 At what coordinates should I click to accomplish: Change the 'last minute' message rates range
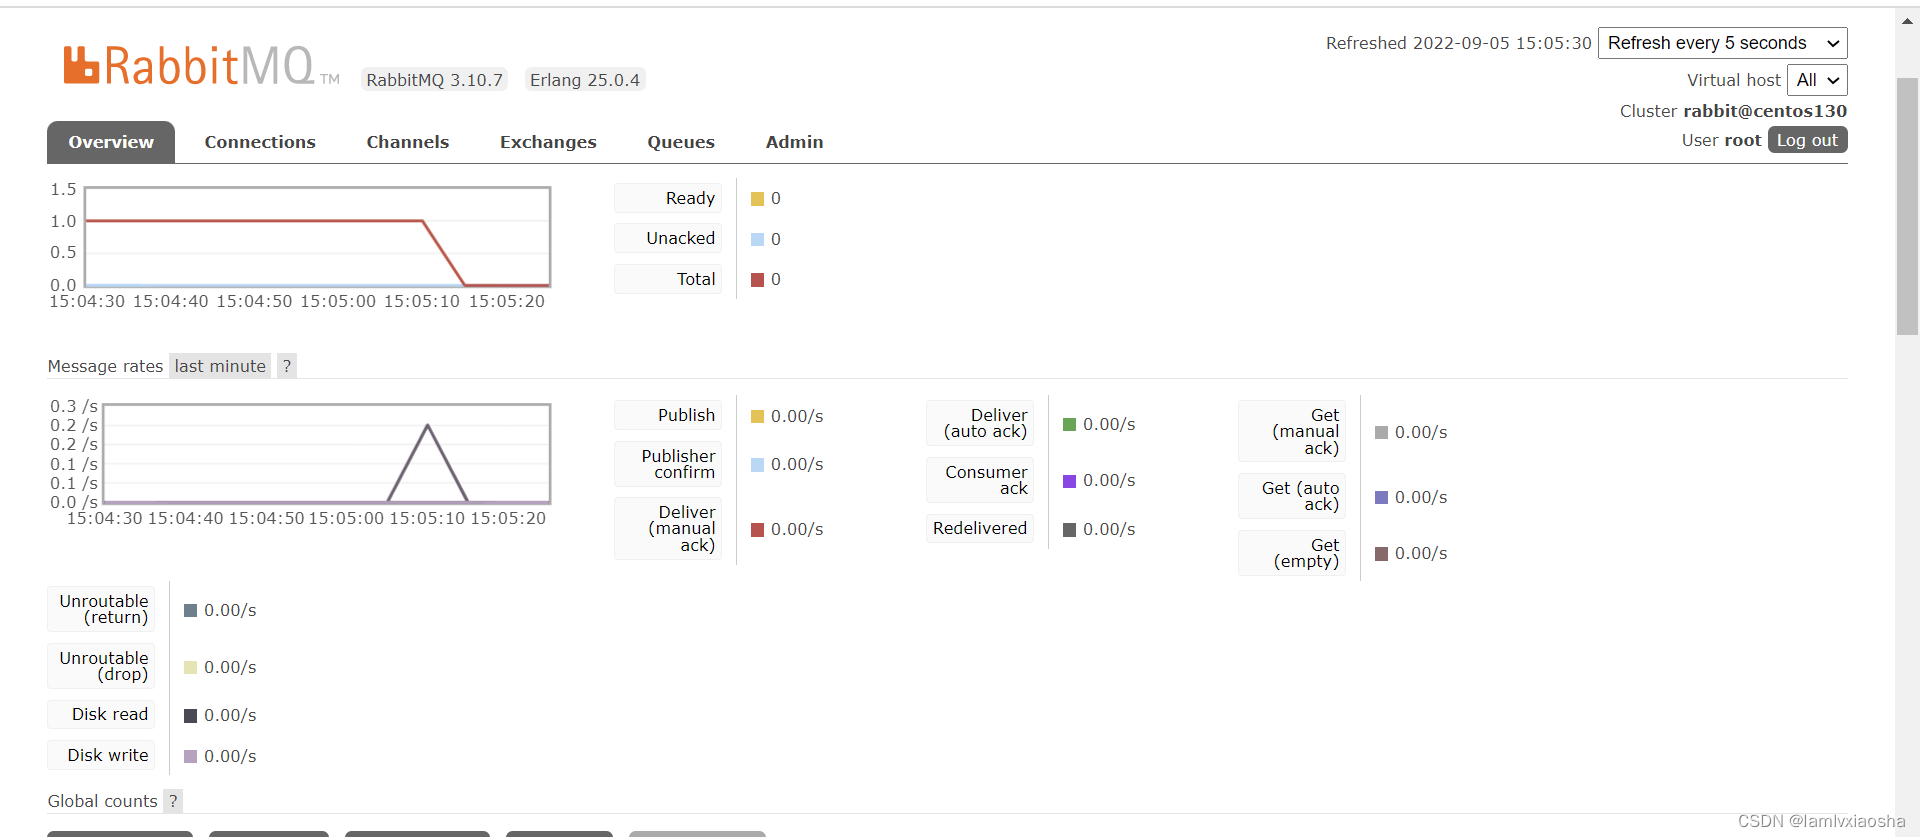pyautogui.click(x=220, y=366)
